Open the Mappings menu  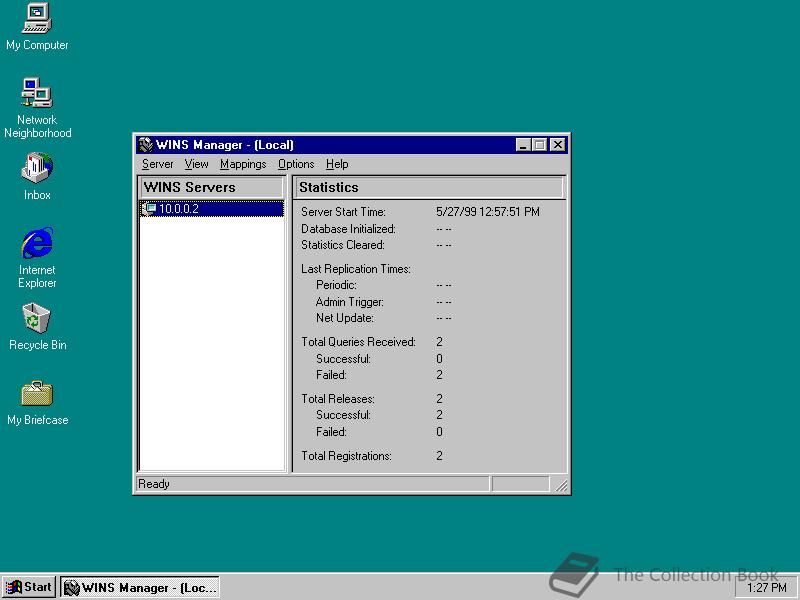point(243,164)
